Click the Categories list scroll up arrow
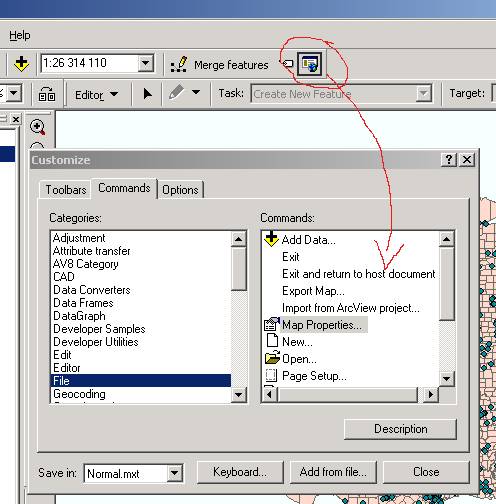This screenshot has height=504, width=496. pyautogui.click(x=239, y=239)
